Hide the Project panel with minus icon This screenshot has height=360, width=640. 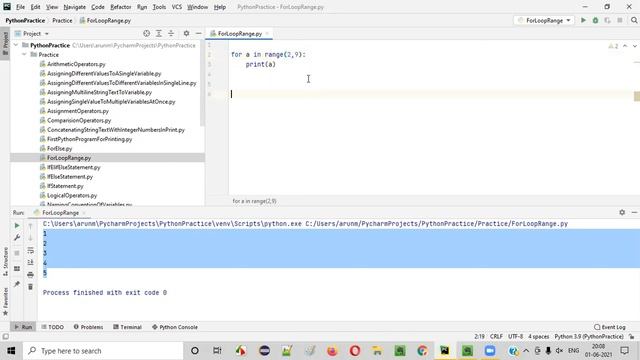198,33
